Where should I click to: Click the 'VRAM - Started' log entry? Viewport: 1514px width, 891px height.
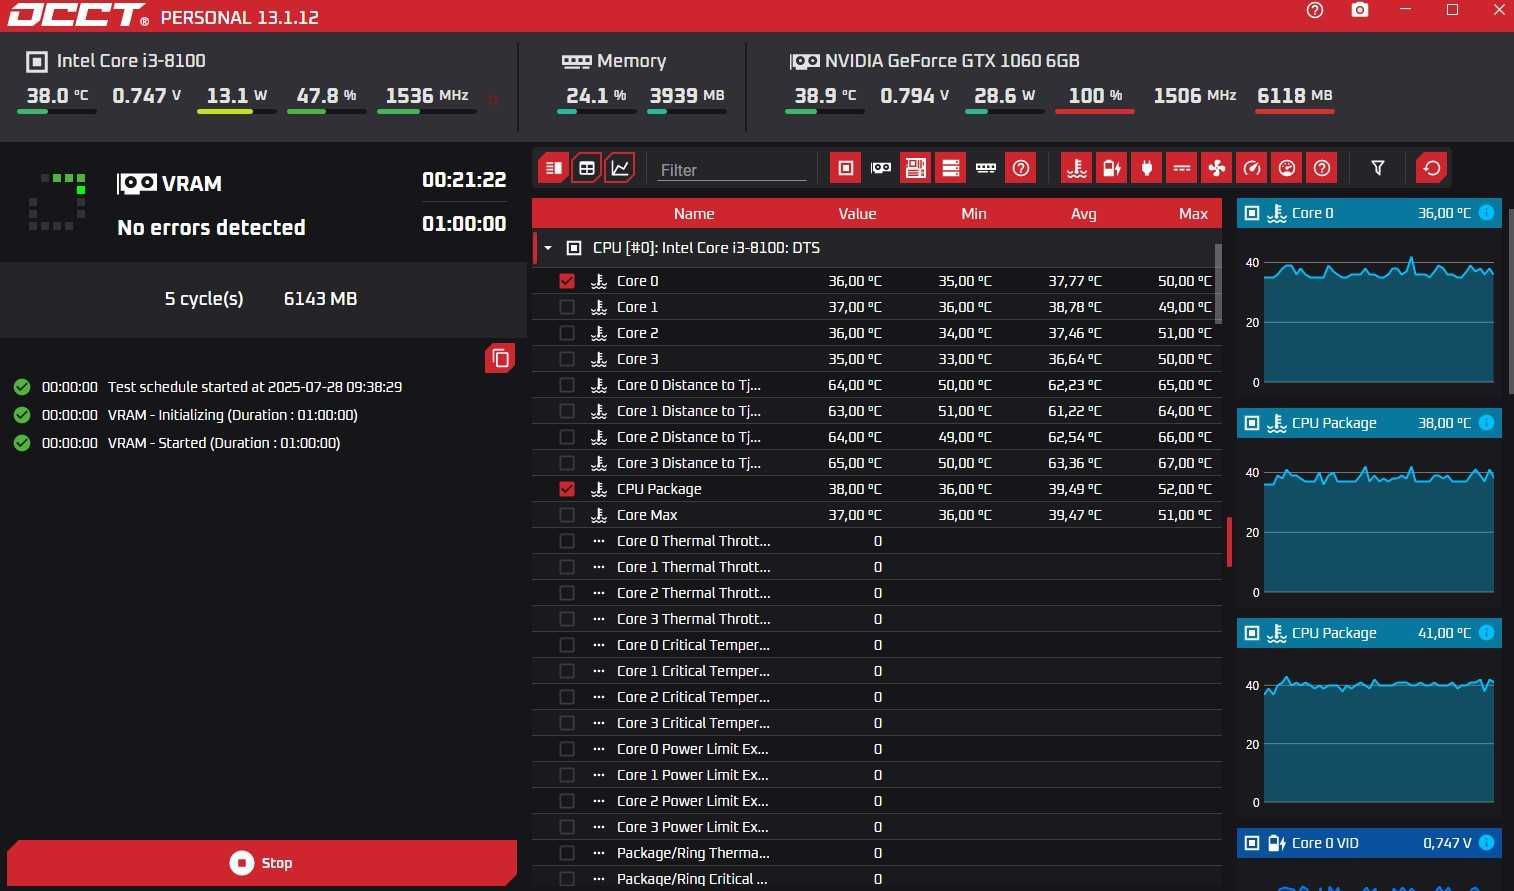(224, 443)
